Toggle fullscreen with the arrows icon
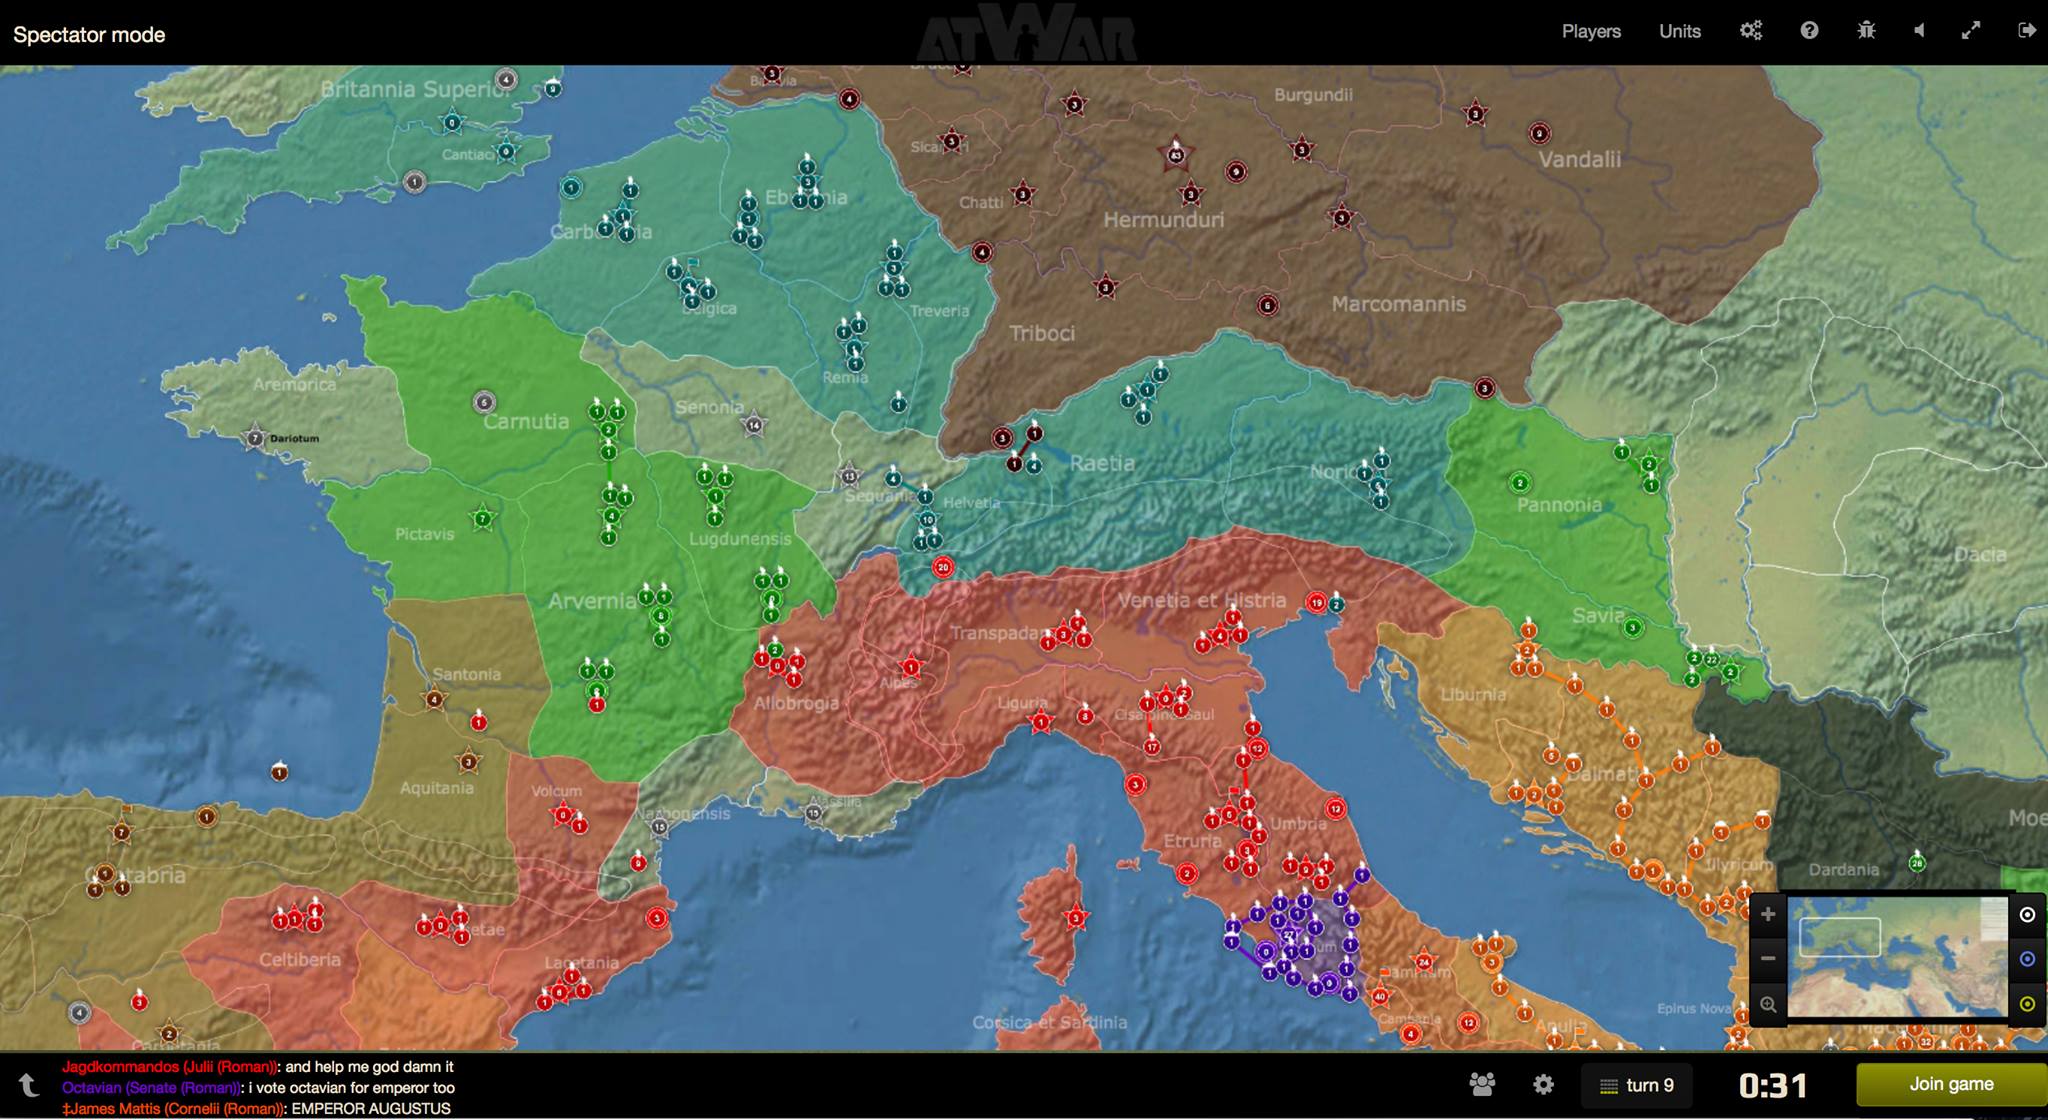2048x1120 pixels. 1971,30
